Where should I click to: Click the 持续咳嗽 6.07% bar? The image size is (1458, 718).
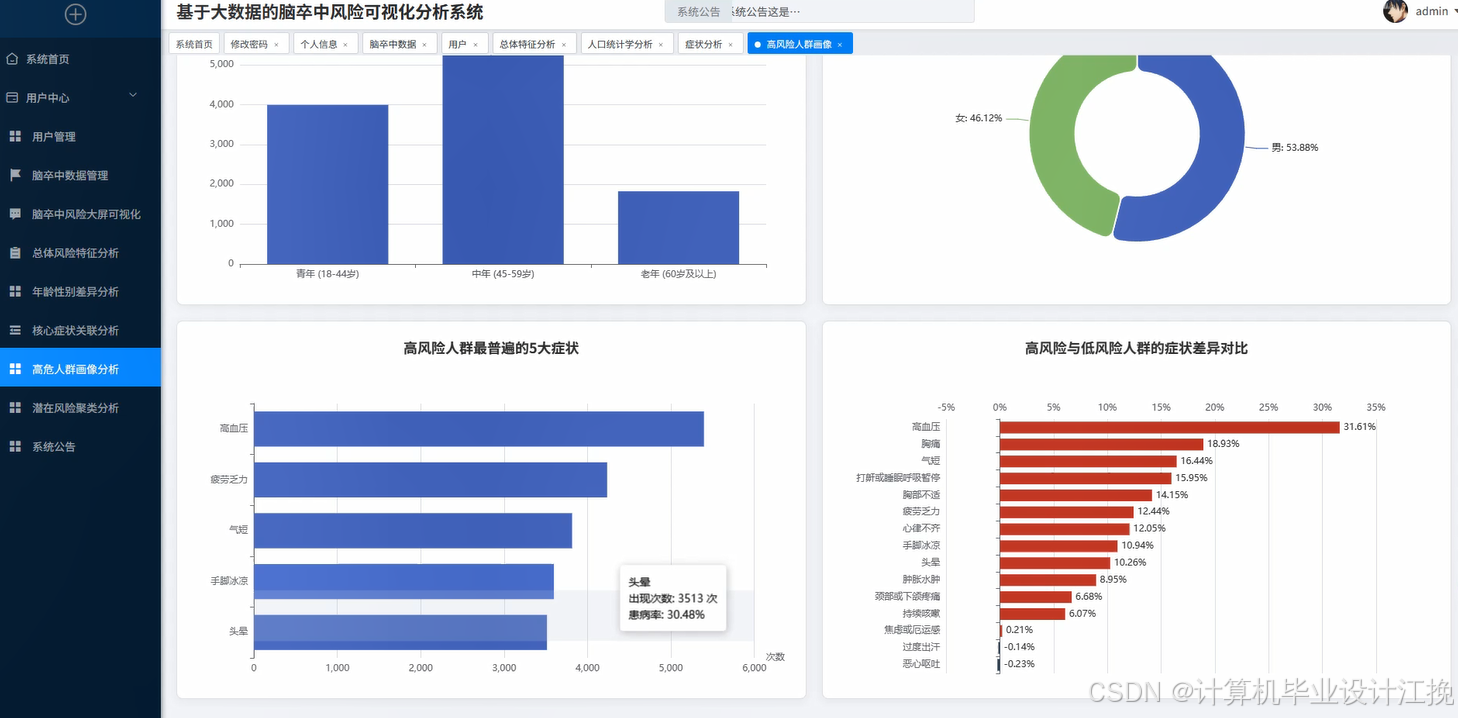pyautogui.click(x=1032, y=614)
